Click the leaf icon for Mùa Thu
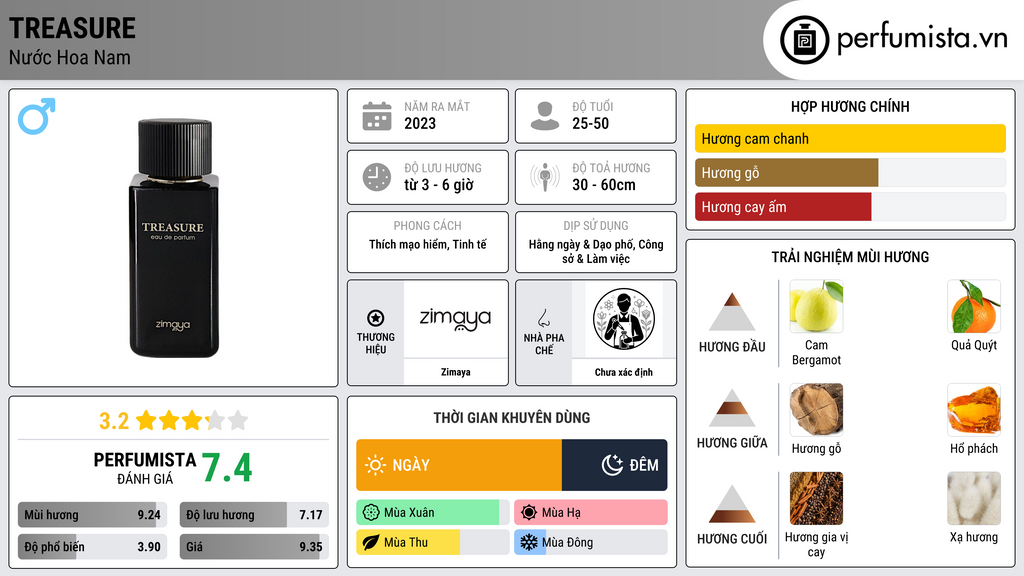 [x=371, y=542]
